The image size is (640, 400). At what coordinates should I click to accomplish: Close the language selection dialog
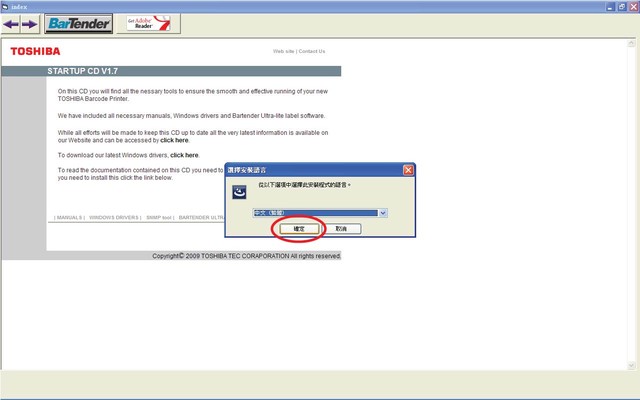tap(408, 170)
